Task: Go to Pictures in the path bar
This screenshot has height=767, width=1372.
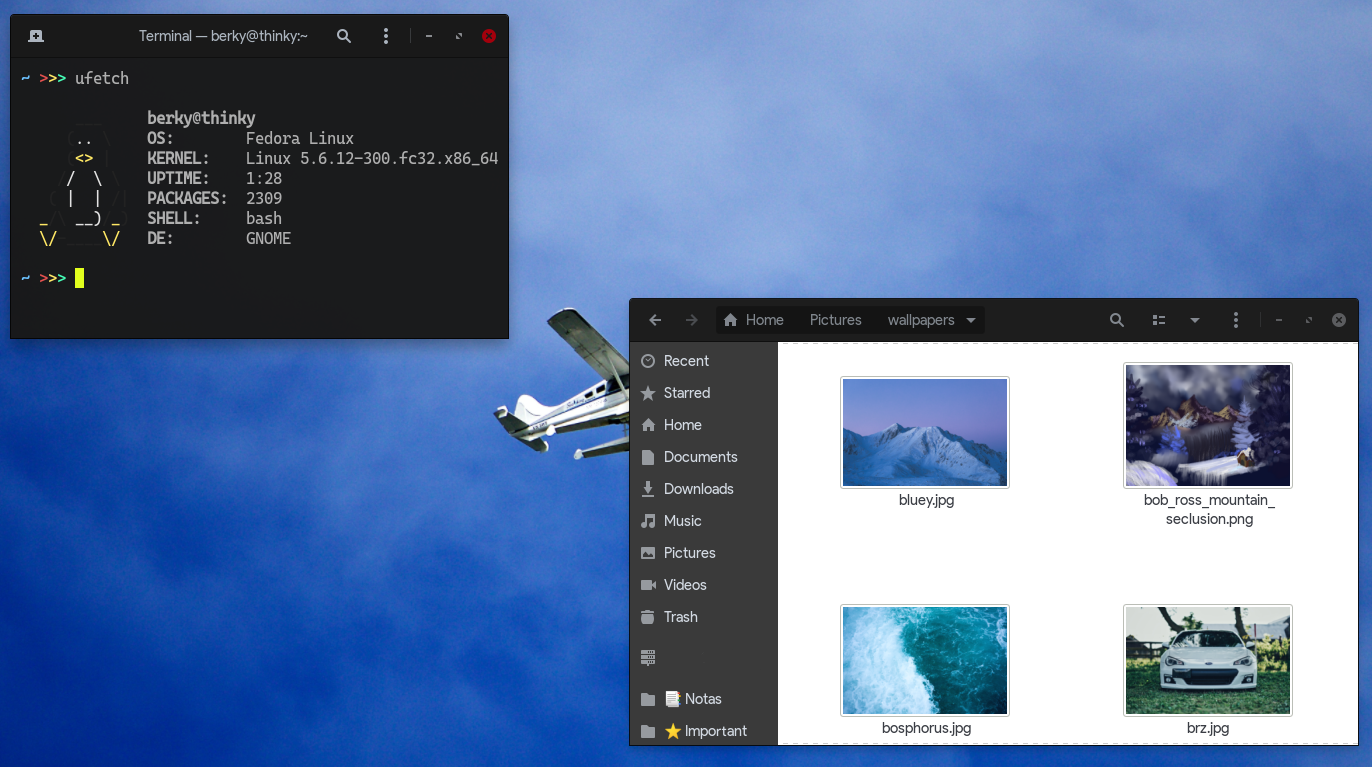Action: pos(836,320)
